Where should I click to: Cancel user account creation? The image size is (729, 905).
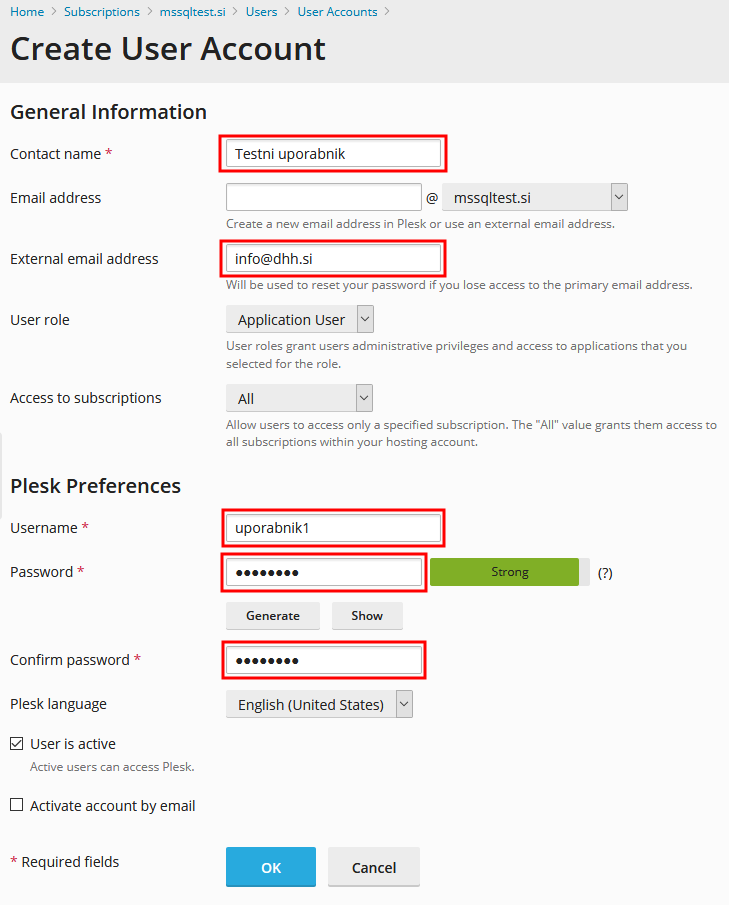click(x=373, y=867)
